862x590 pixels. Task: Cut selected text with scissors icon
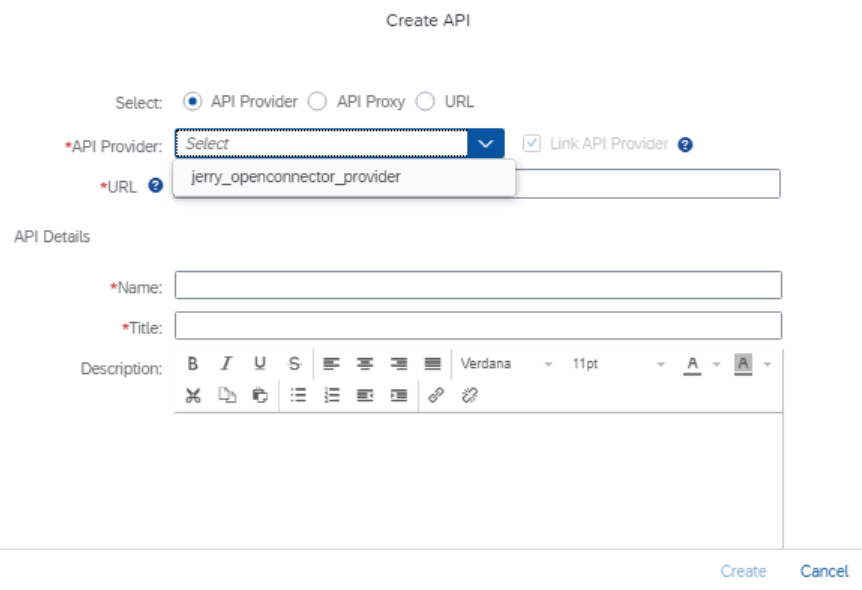[x=193, y=395]
